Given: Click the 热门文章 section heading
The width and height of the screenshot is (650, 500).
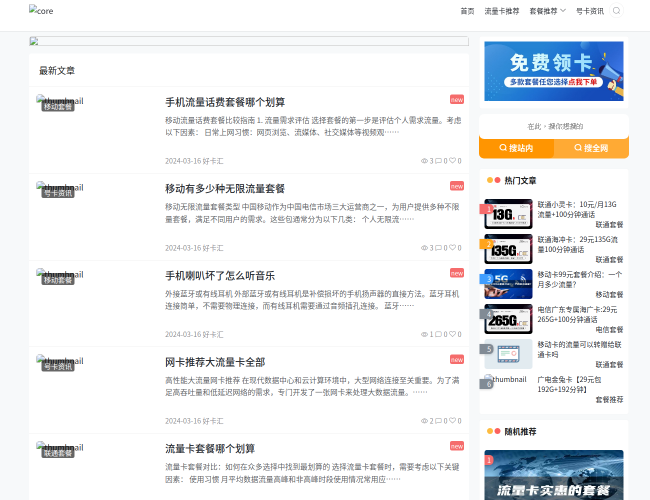Looking at the screenshot, I should [520, 180].
